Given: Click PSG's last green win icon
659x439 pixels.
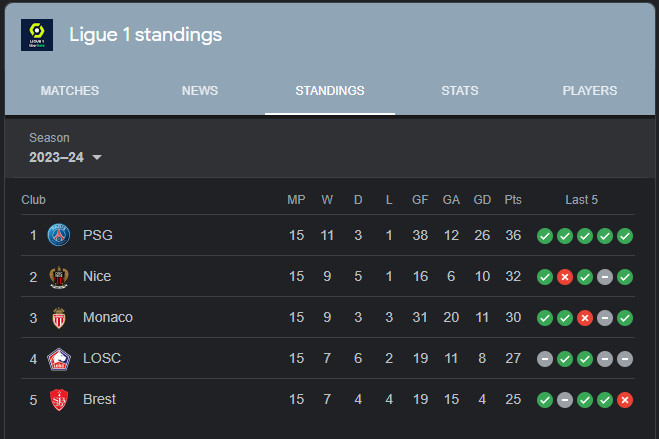Looking at the screenshot, I should [625, 236].
